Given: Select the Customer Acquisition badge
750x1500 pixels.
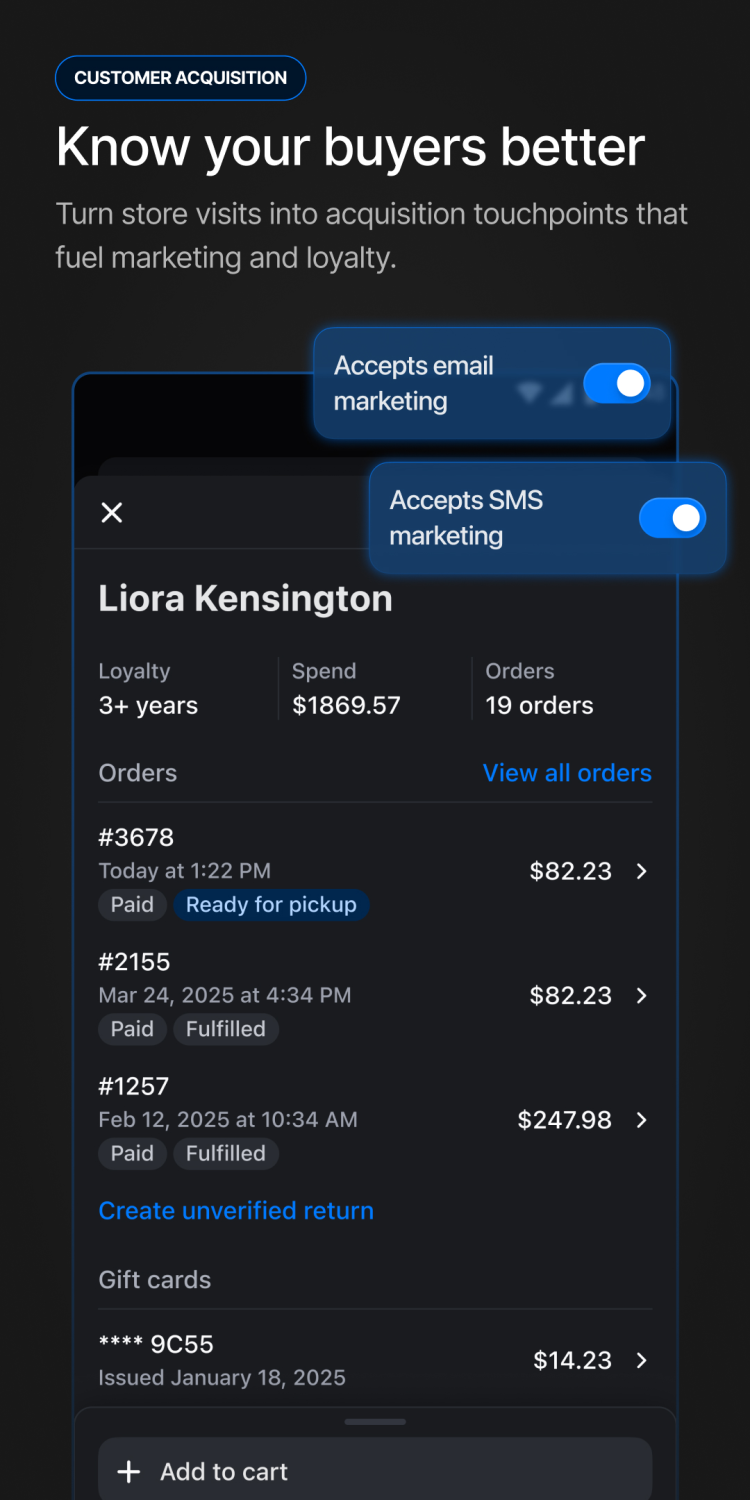Looking at the screenshot, I should (x=180, y=78).
